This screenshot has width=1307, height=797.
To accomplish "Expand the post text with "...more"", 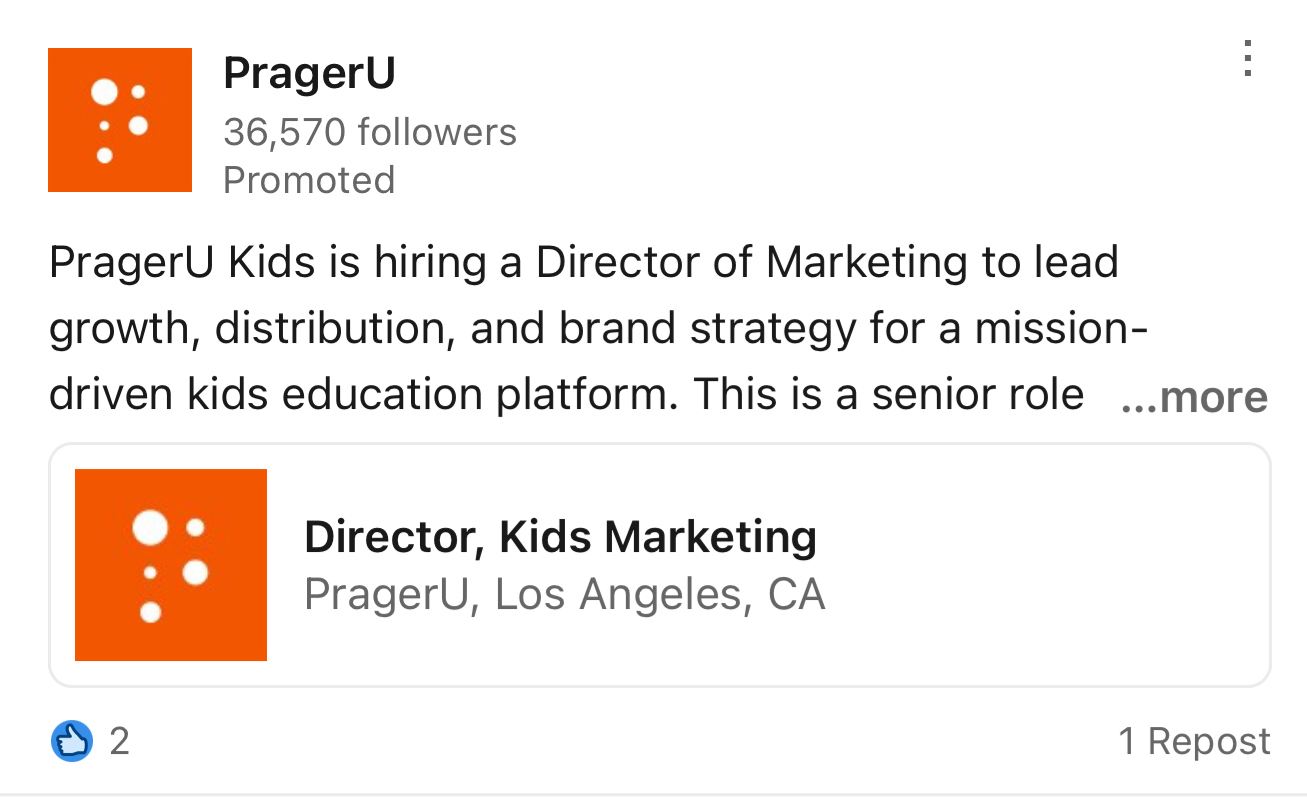I will 1195,397.
